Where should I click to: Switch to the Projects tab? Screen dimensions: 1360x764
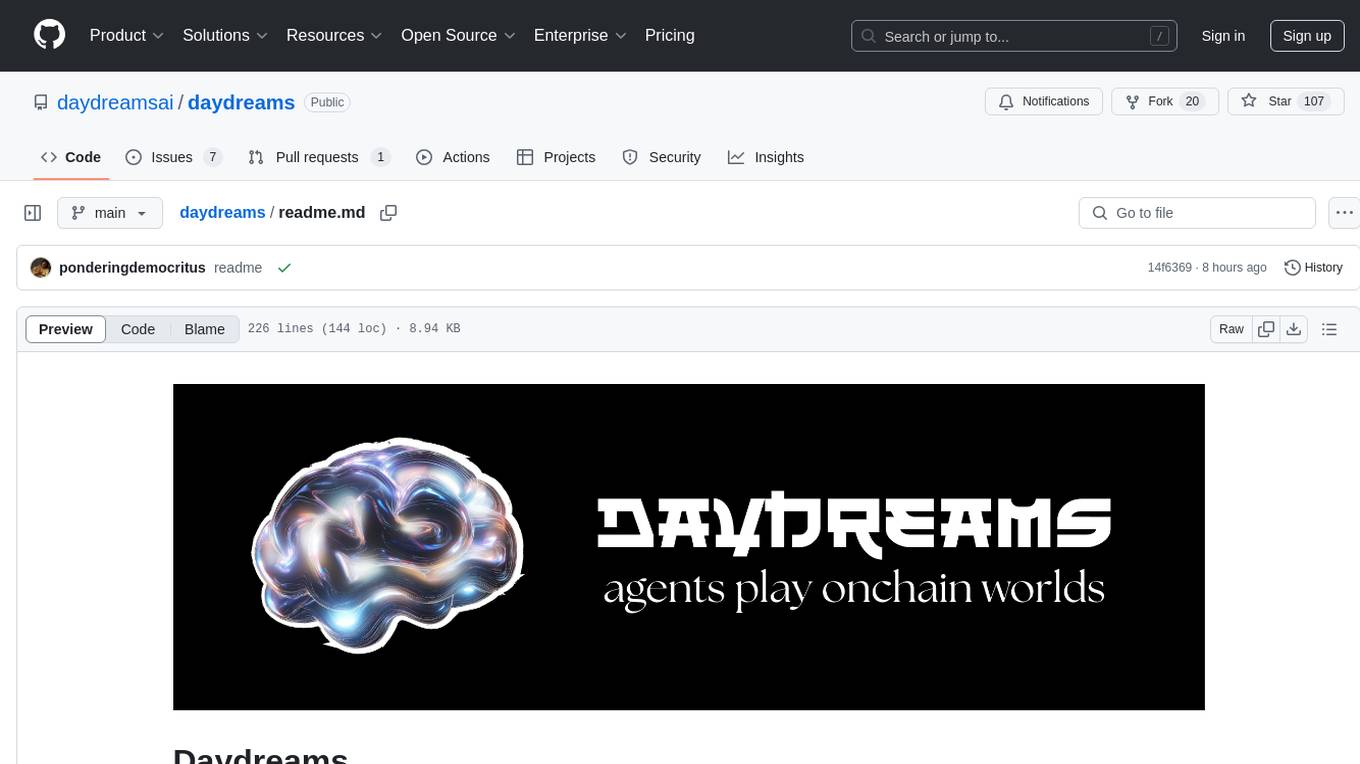[x=555, y=157]
